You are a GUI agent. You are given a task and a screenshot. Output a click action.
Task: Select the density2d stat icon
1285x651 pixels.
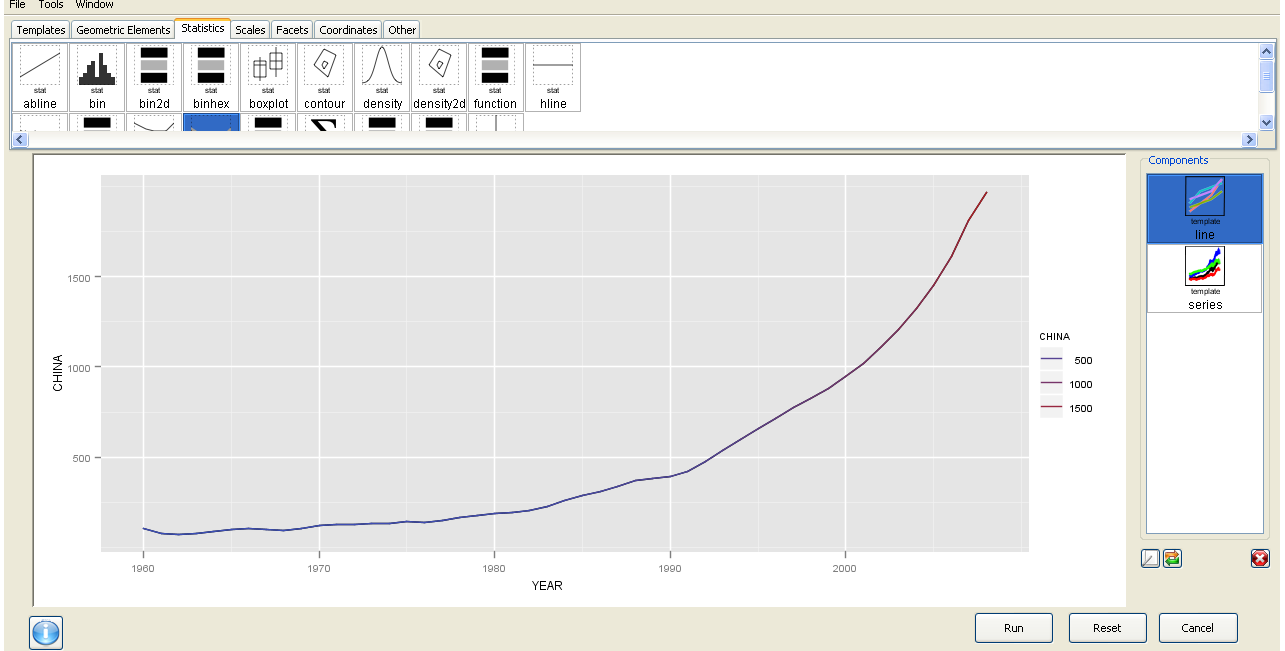tap(439, 76)
